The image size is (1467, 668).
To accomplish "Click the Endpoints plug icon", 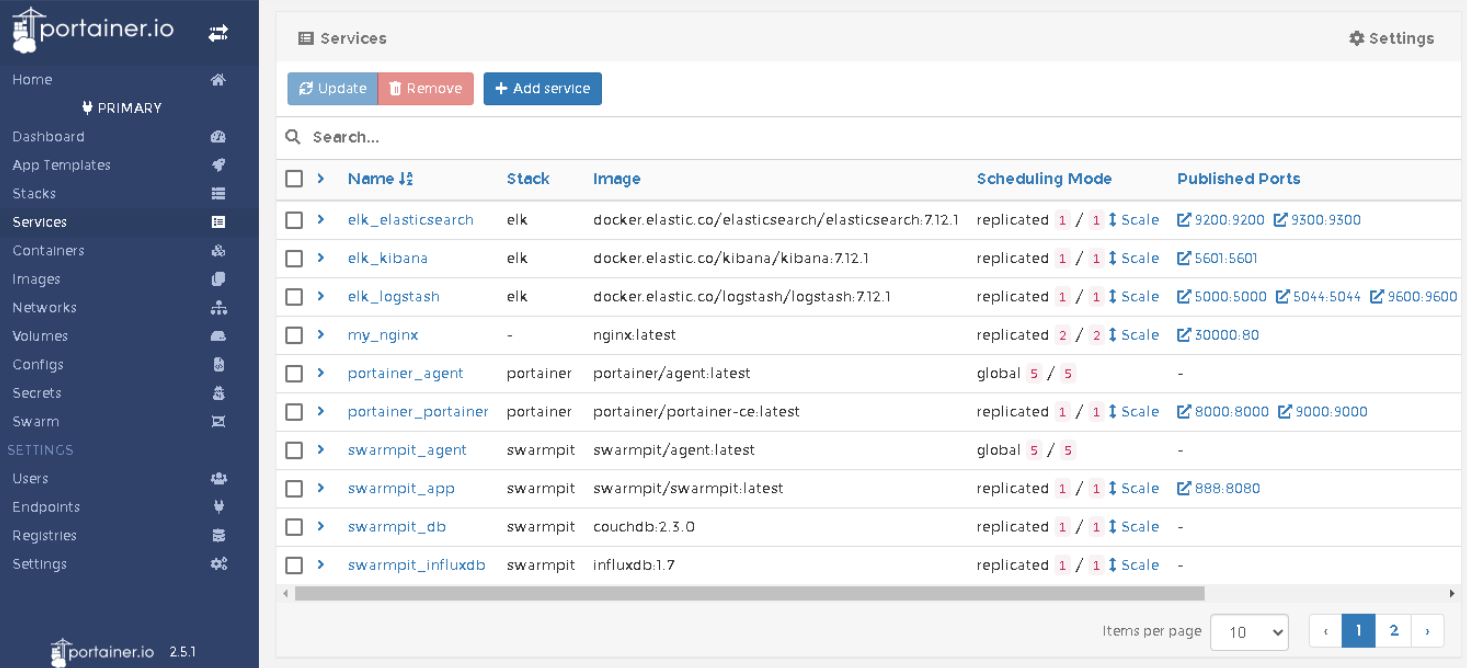I will point(218,507).
